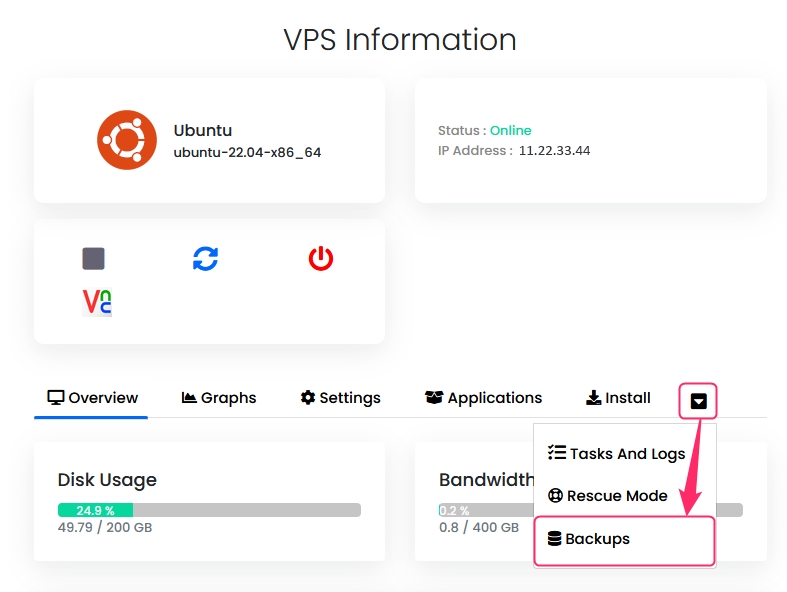Screen dimensions: 787x592
Task: Restart the VPS using the blue arrows icon
Action: click(x=205, y=258)
